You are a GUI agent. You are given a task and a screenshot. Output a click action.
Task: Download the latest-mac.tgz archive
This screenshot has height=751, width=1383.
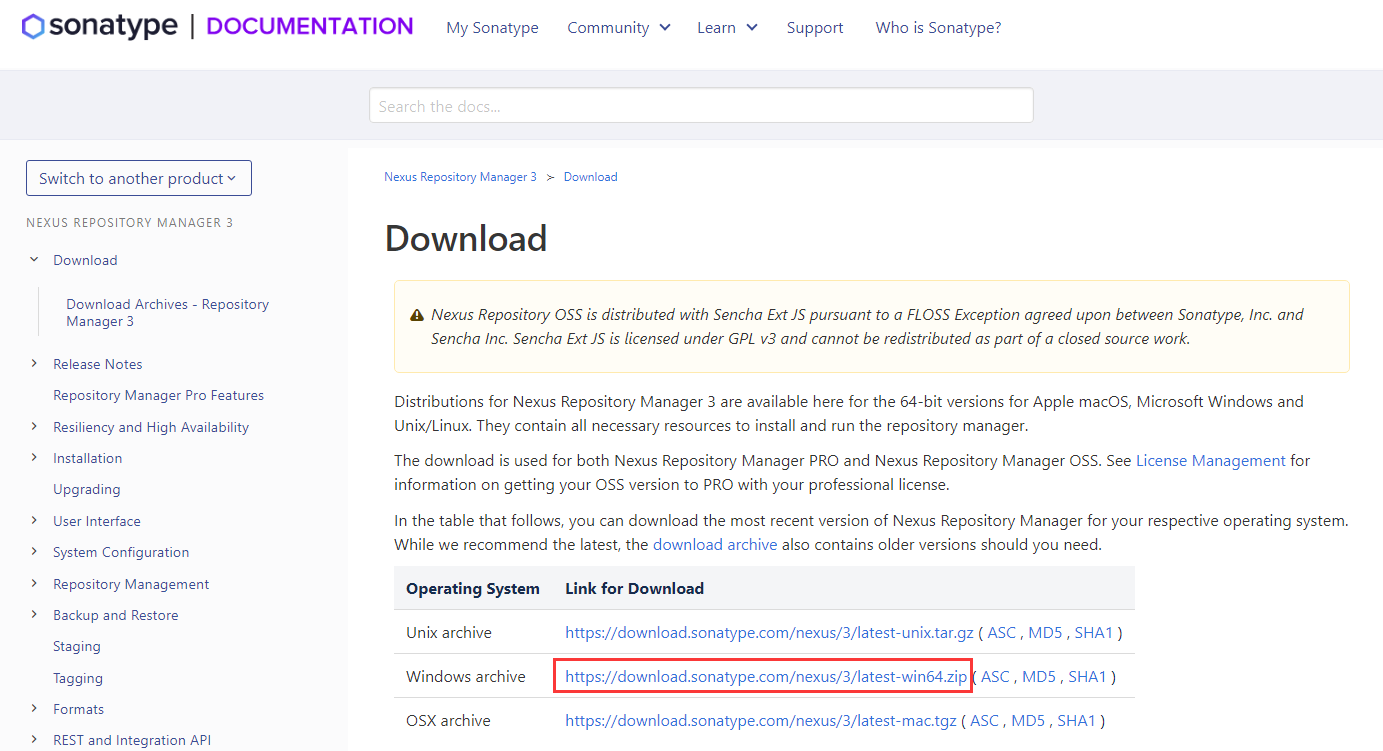(x=761, y=721)
